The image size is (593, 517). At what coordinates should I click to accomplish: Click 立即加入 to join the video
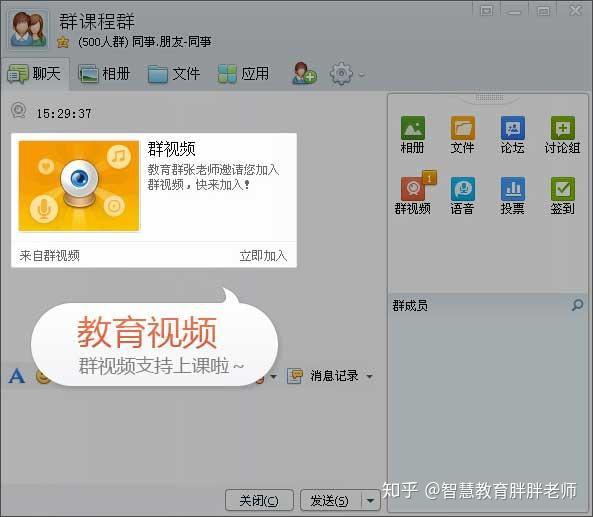263,256
